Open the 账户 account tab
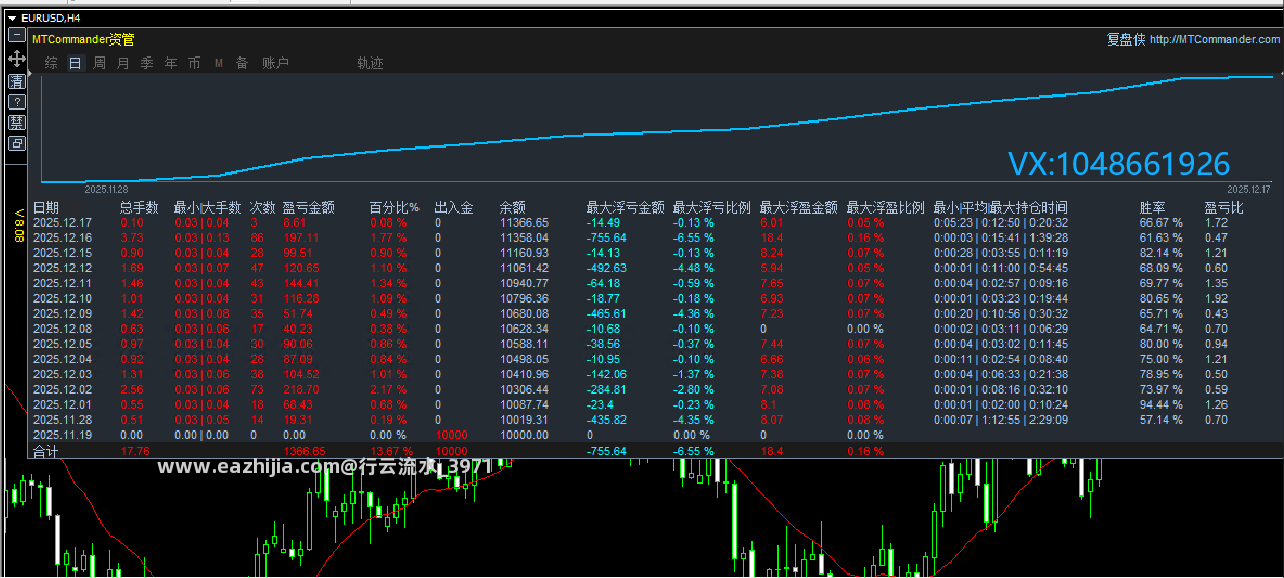Image resolution: width=1284 pixels, height=578 pixels. tap(275, 63)
